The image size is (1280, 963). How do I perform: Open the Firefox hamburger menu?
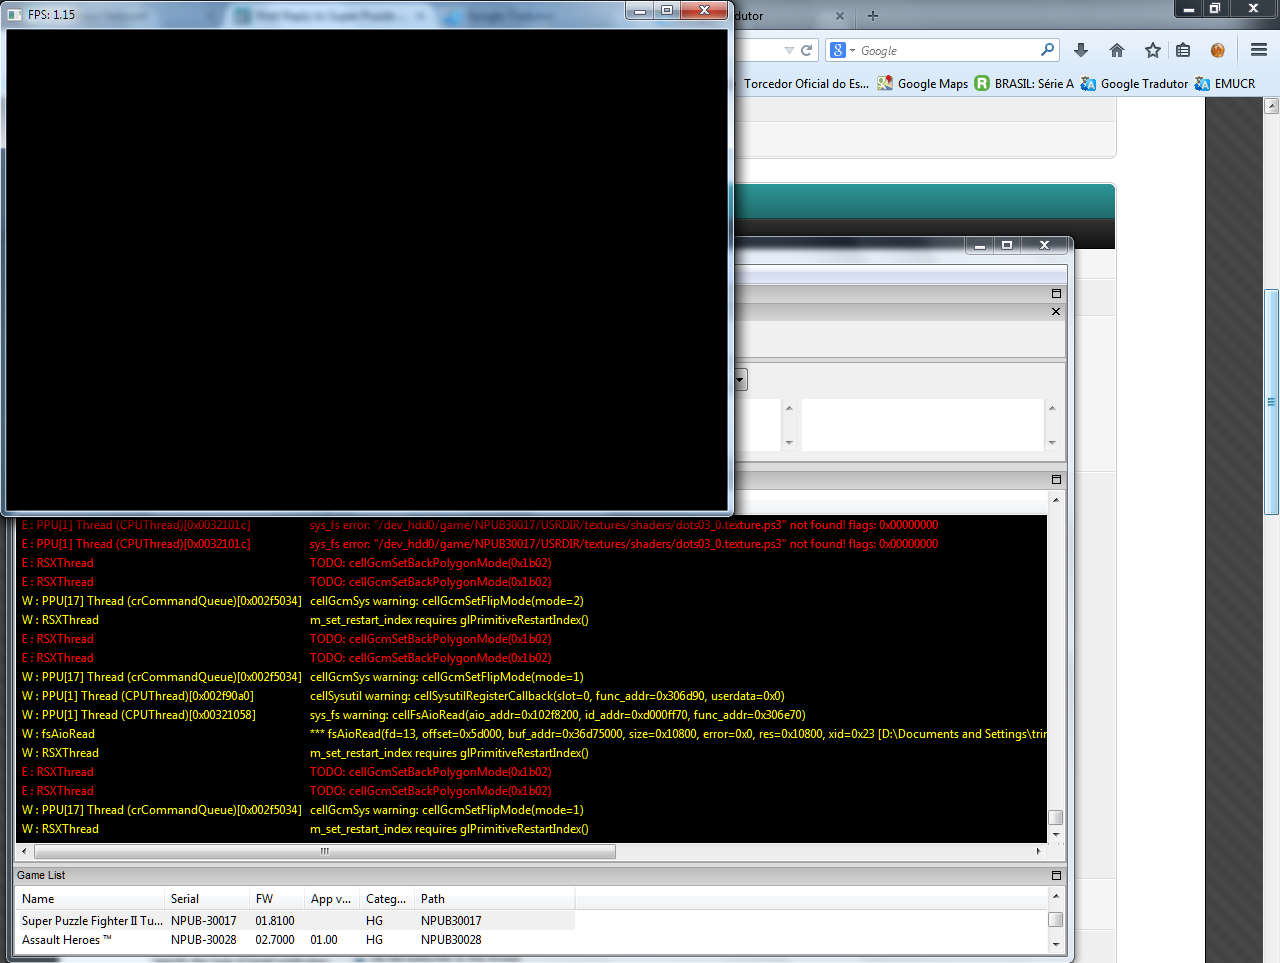tap(1259, 50)
